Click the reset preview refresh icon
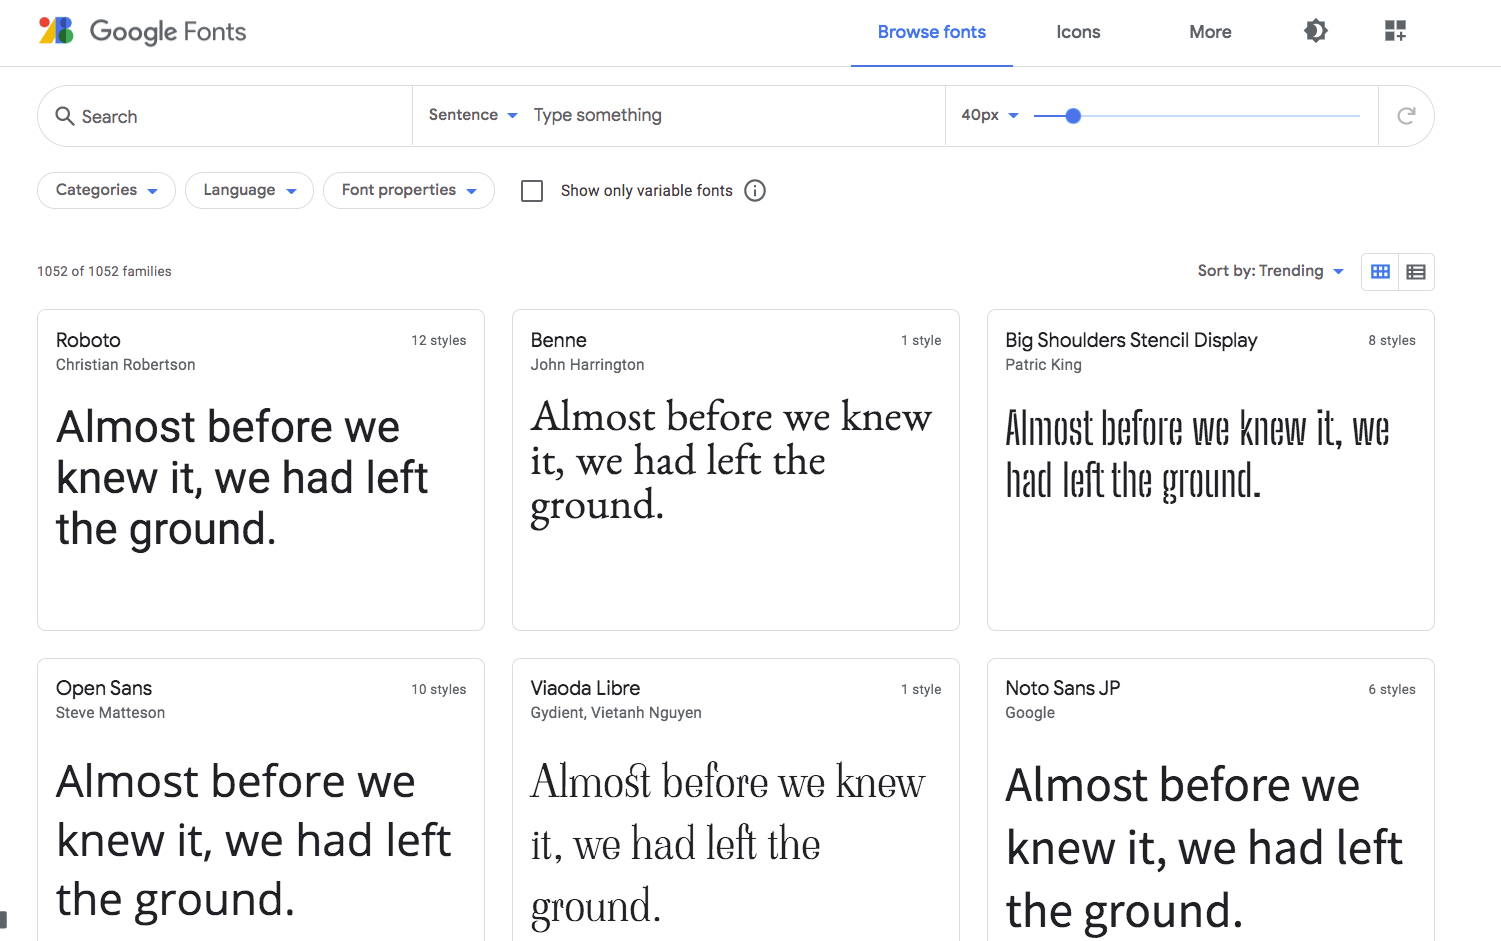 point(1406,116)
